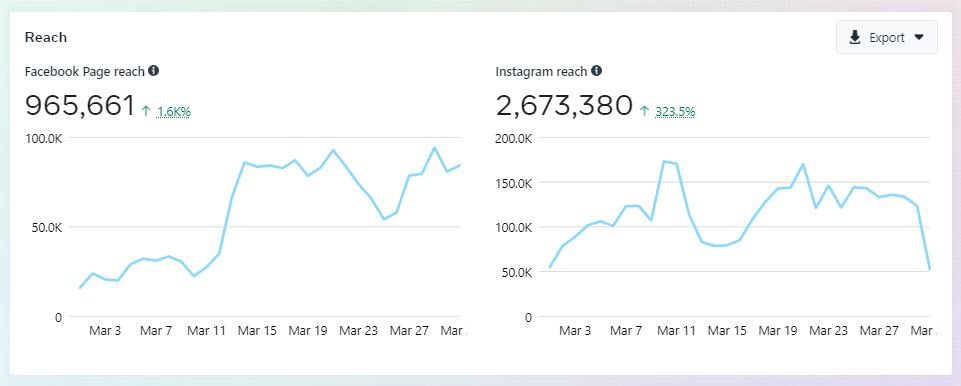
Task: Click the Facebook chart line graph
Action: coord(270,218)
